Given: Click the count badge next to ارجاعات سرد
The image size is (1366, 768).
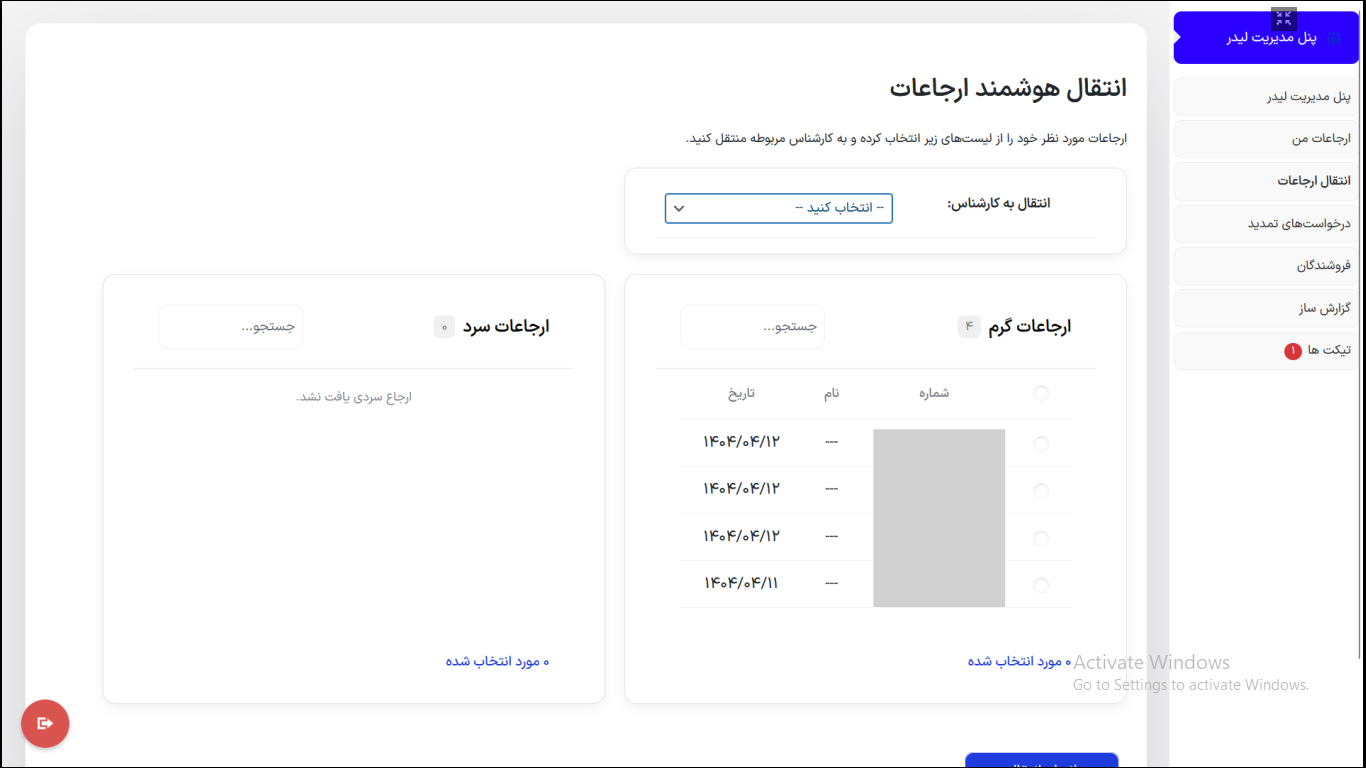Looking at the screenshot, I should coord(444,327).
